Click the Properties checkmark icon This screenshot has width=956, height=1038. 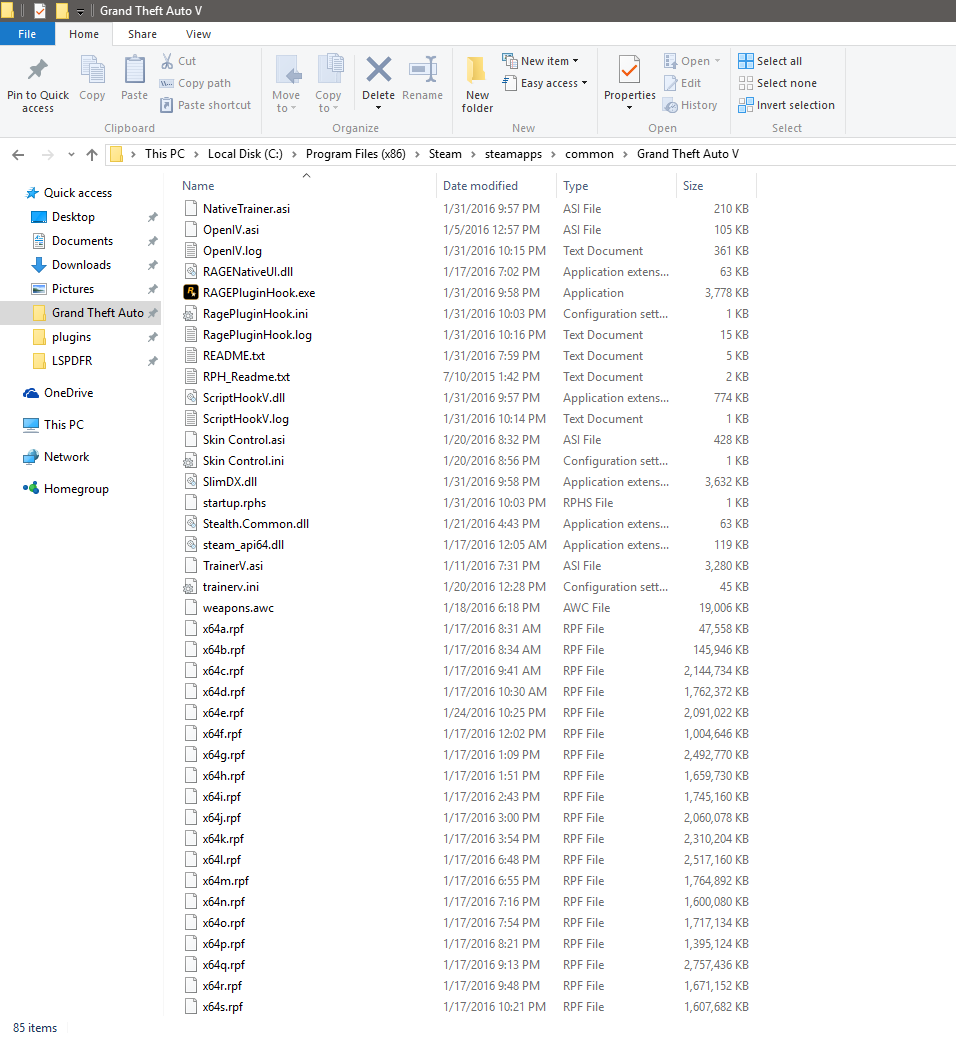630,70
